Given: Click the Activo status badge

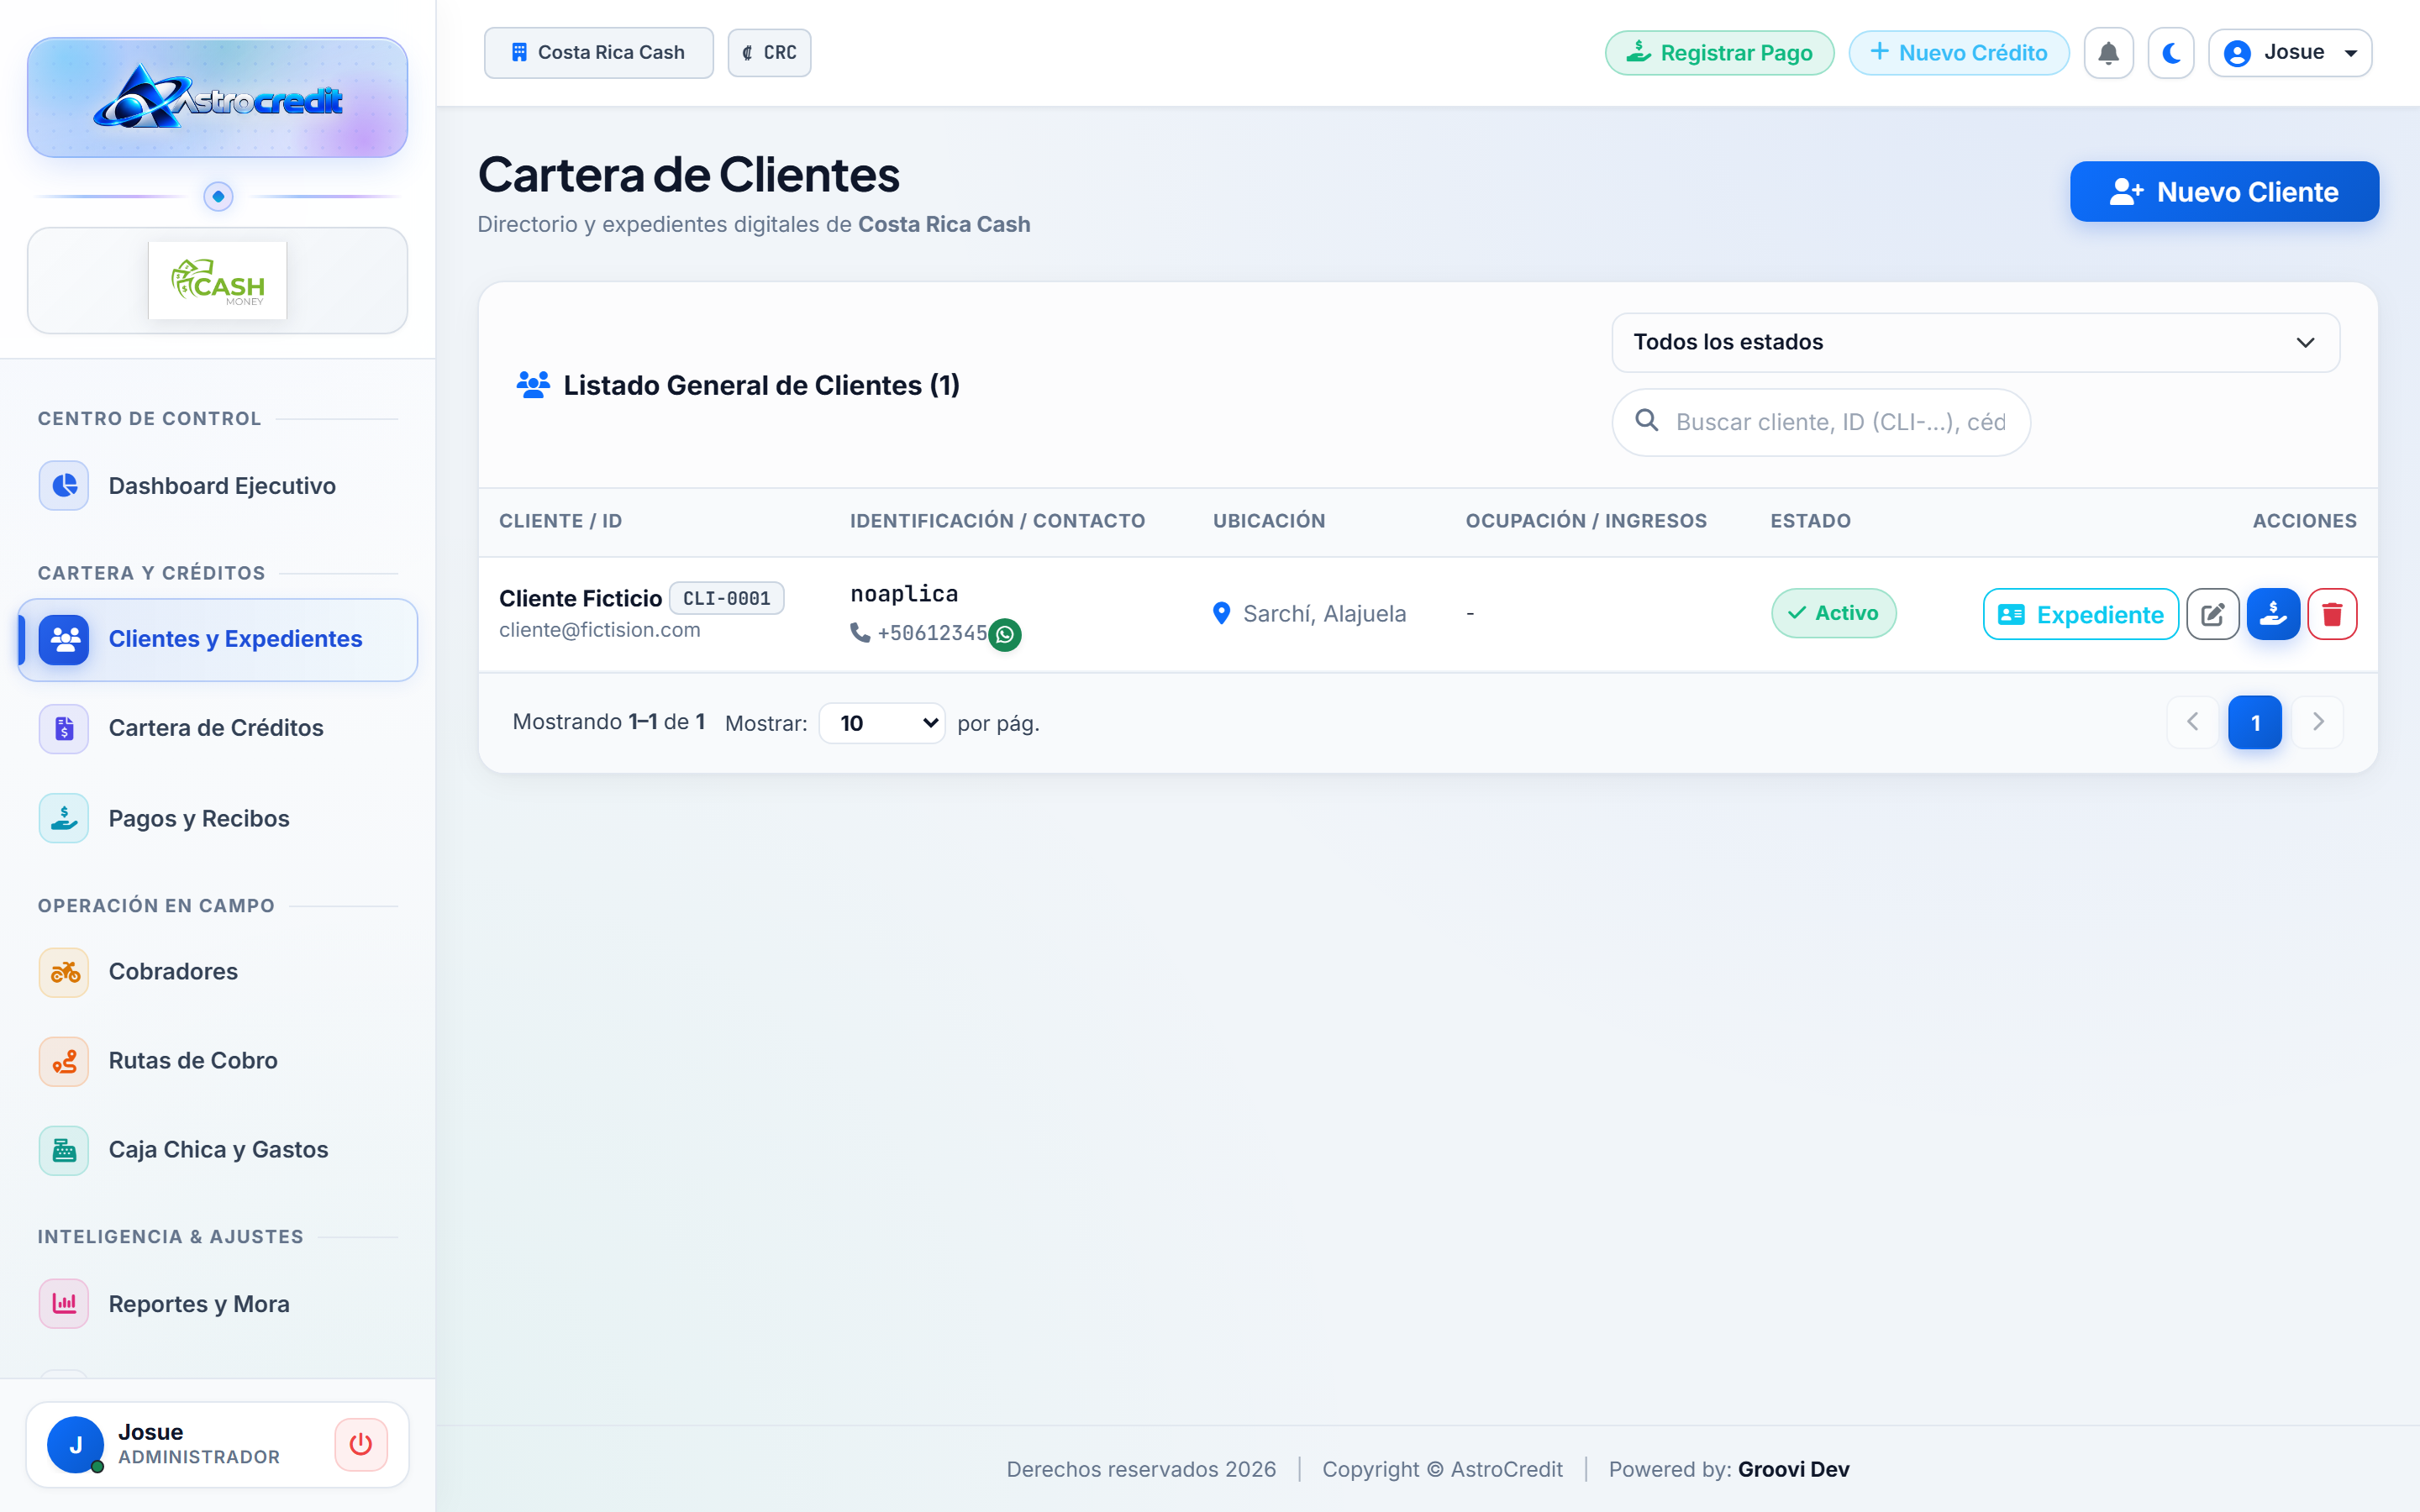Looking at the screenshot, I should [1833, 613].
